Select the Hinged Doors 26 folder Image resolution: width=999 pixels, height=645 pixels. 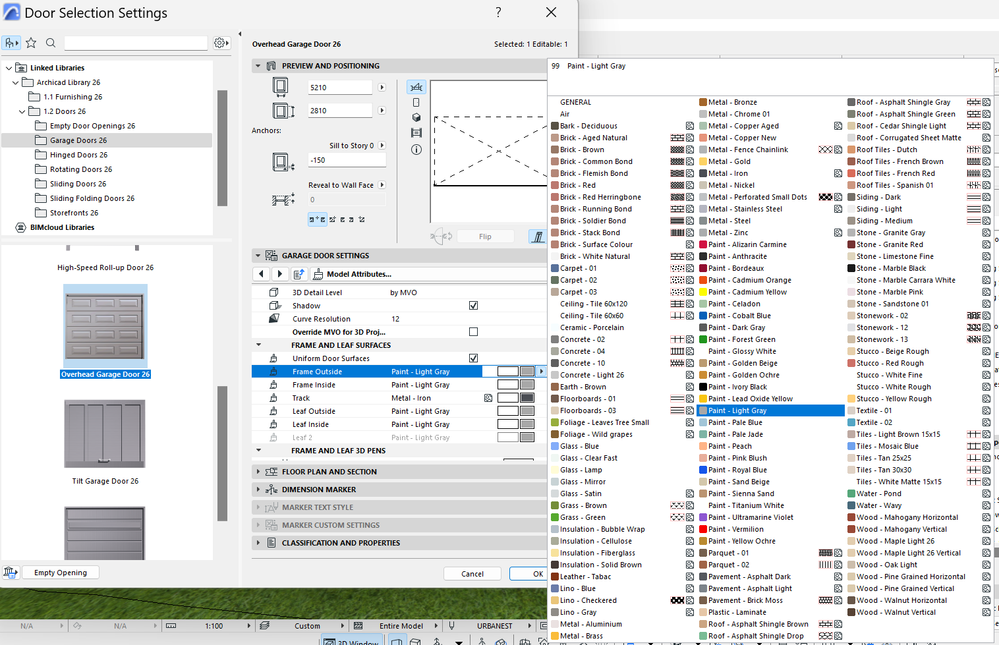[78, 155]
